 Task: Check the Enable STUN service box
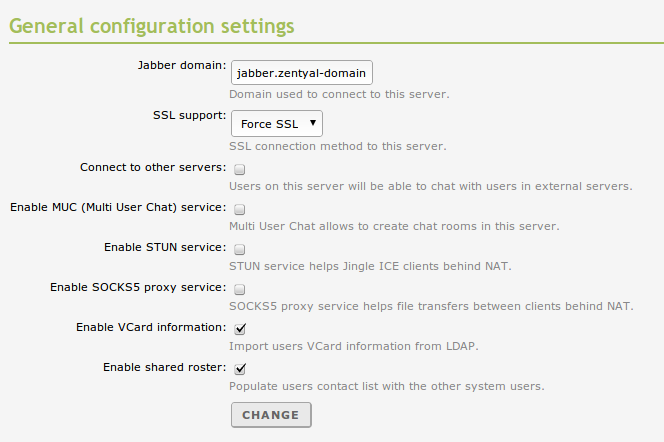[x=240, y=249]
